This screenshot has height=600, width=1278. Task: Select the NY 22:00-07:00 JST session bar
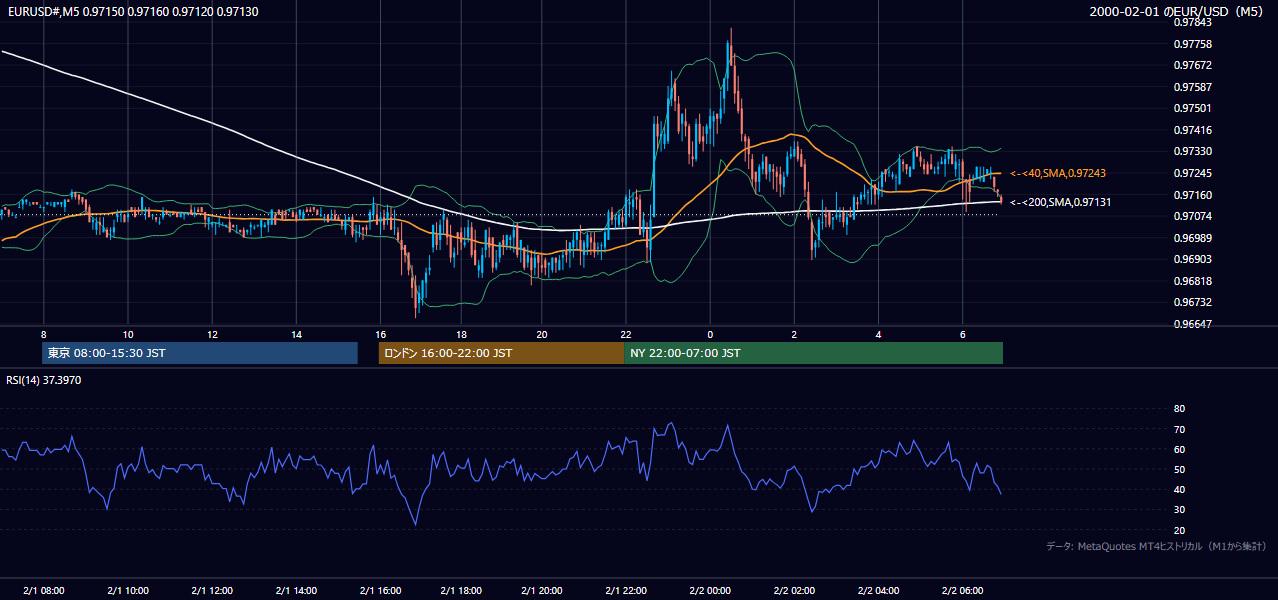pos(813,353)
